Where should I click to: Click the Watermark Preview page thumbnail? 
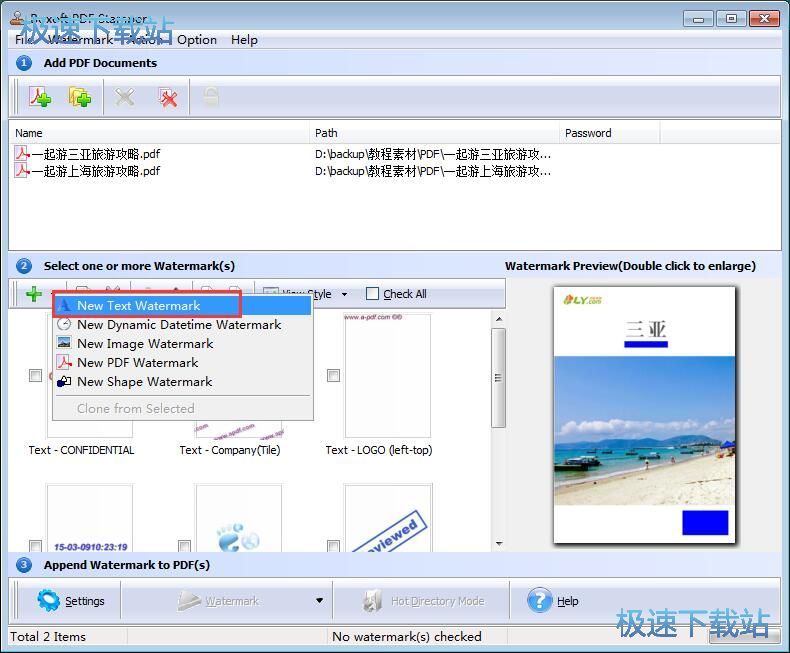(x=645, y=415)
